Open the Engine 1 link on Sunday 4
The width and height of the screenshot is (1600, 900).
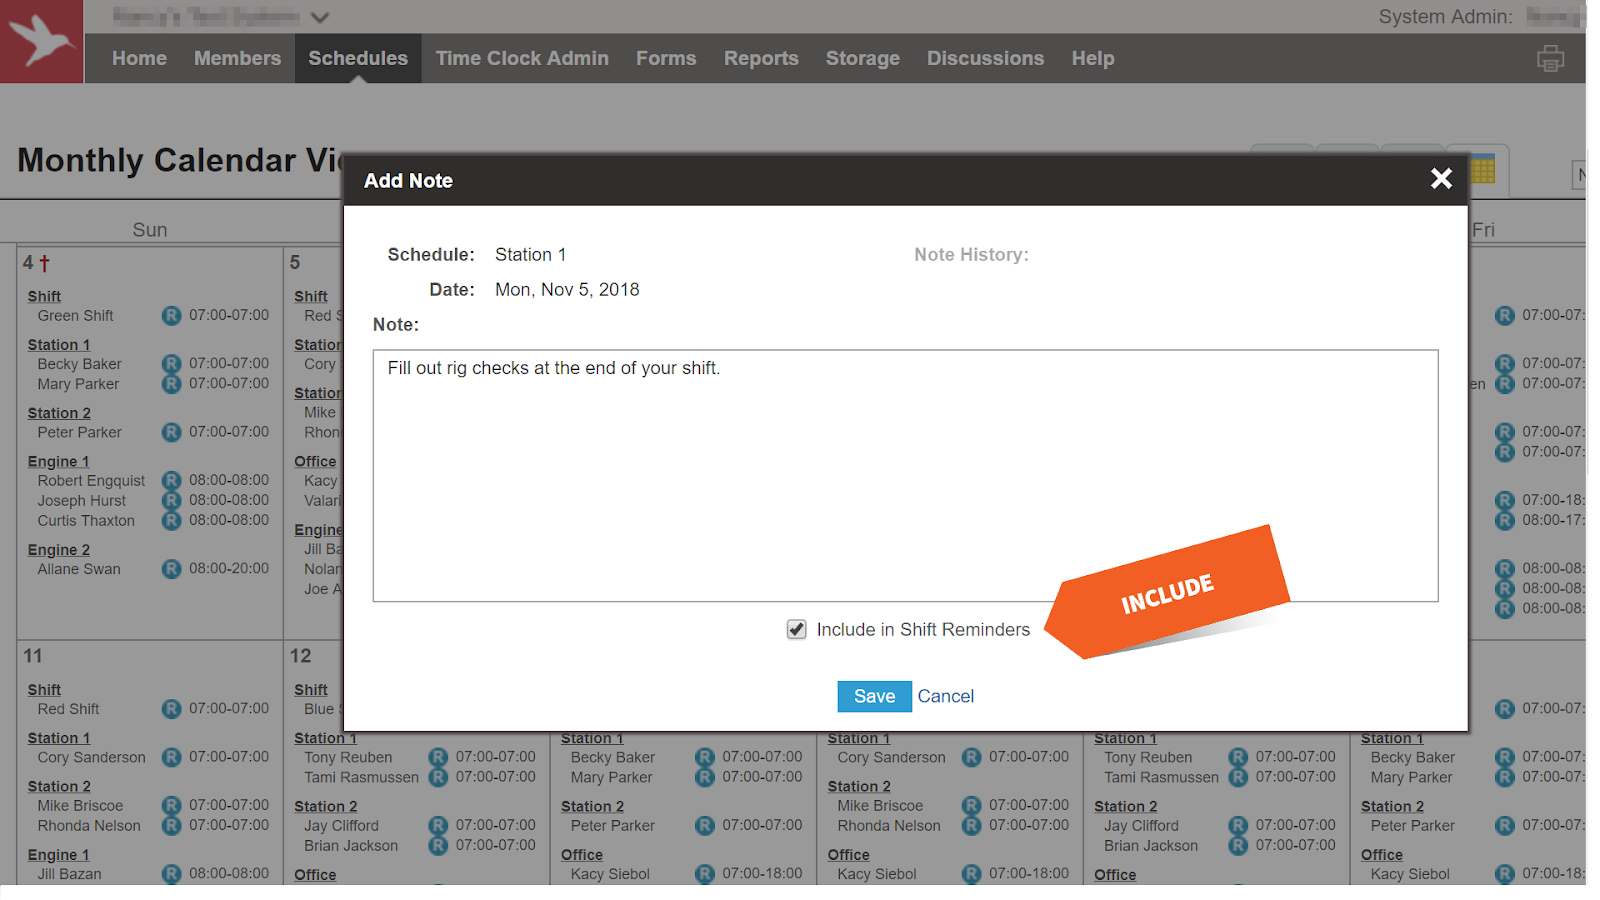(59, 462)
